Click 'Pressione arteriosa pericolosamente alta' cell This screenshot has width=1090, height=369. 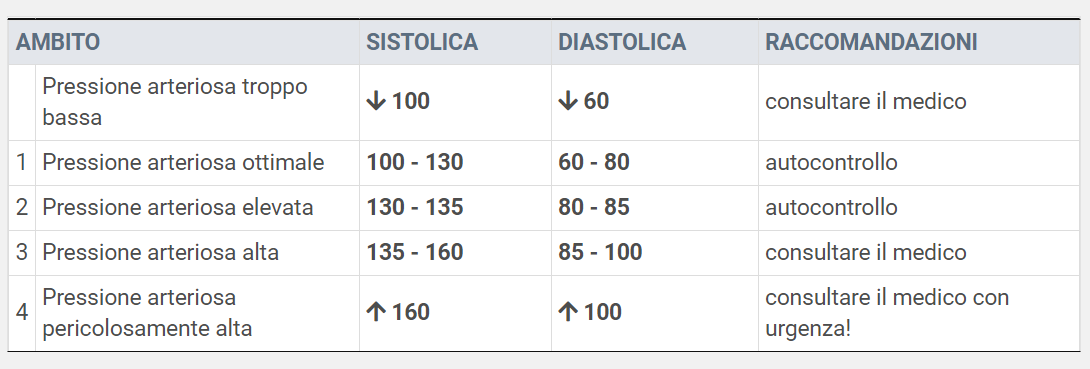(x=197, y=313)
